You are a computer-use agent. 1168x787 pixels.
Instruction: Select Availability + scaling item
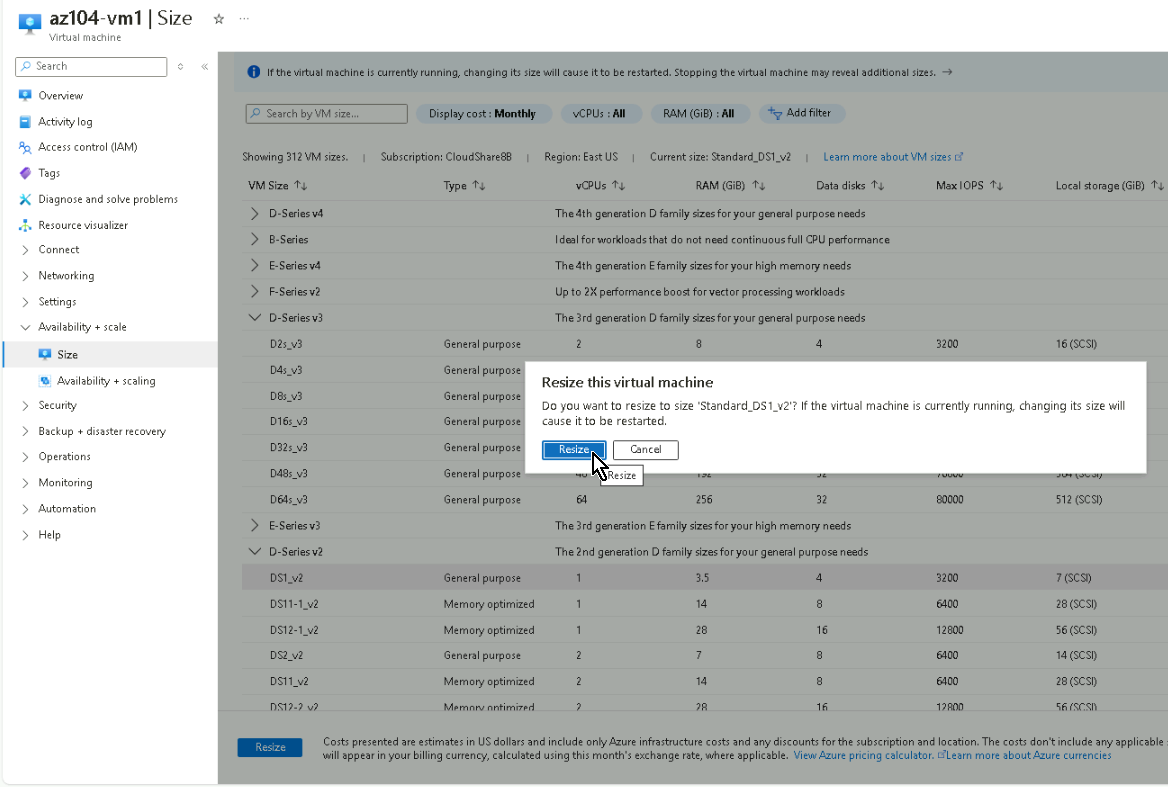coord(106,380)
